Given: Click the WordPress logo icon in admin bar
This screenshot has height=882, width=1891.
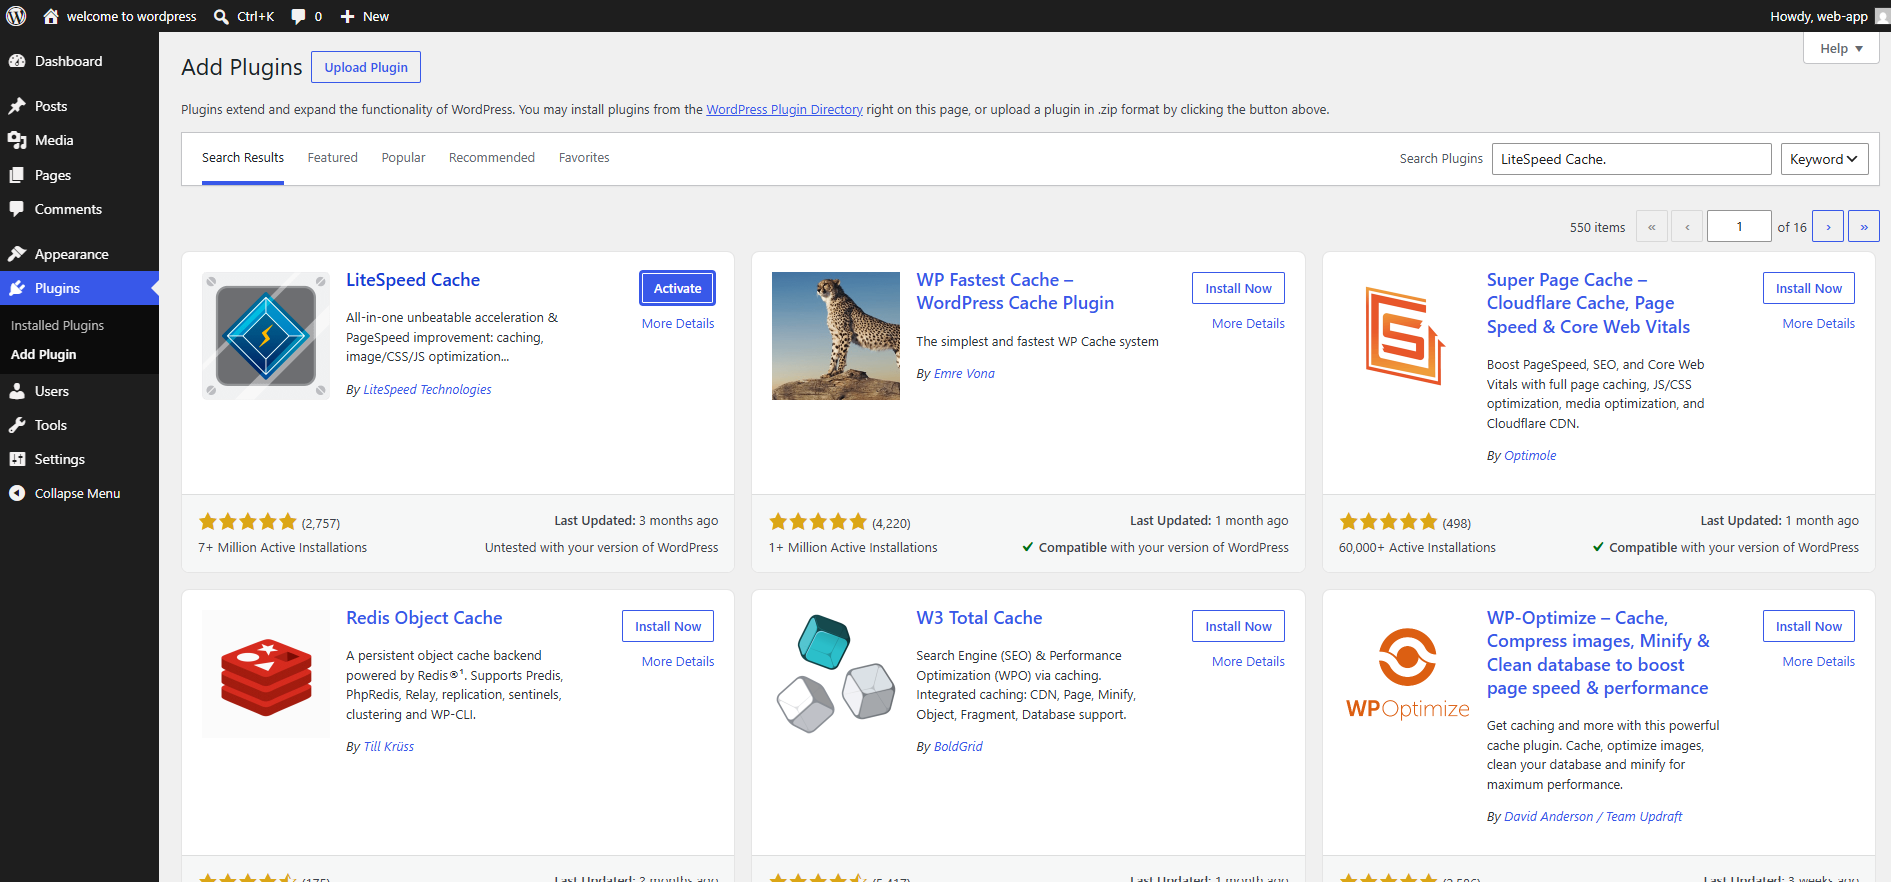Looking at the screenshot, I should [x=16, y=16].
